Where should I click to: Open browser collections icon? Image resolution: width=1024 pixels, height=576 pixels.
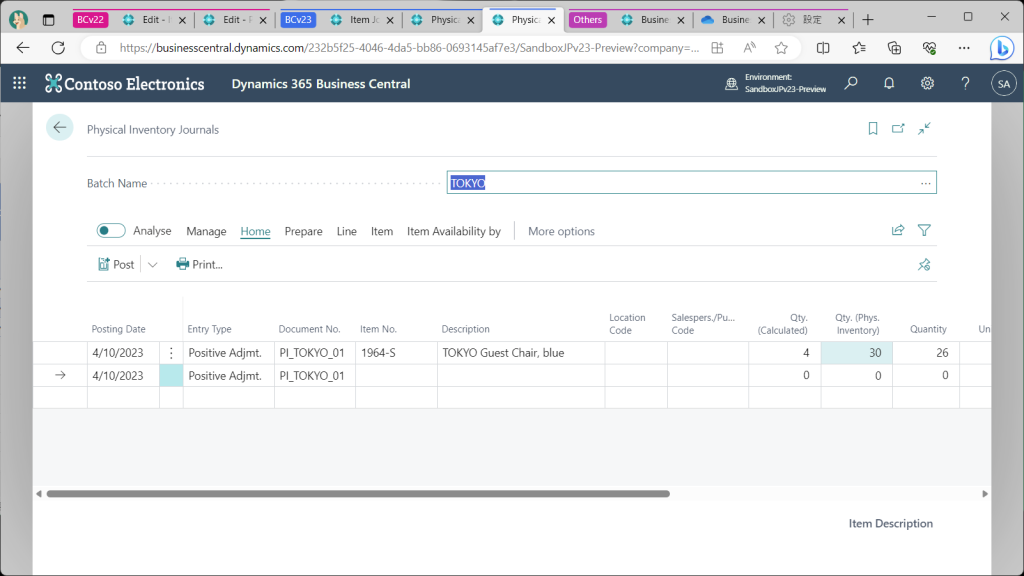[894, 48]
